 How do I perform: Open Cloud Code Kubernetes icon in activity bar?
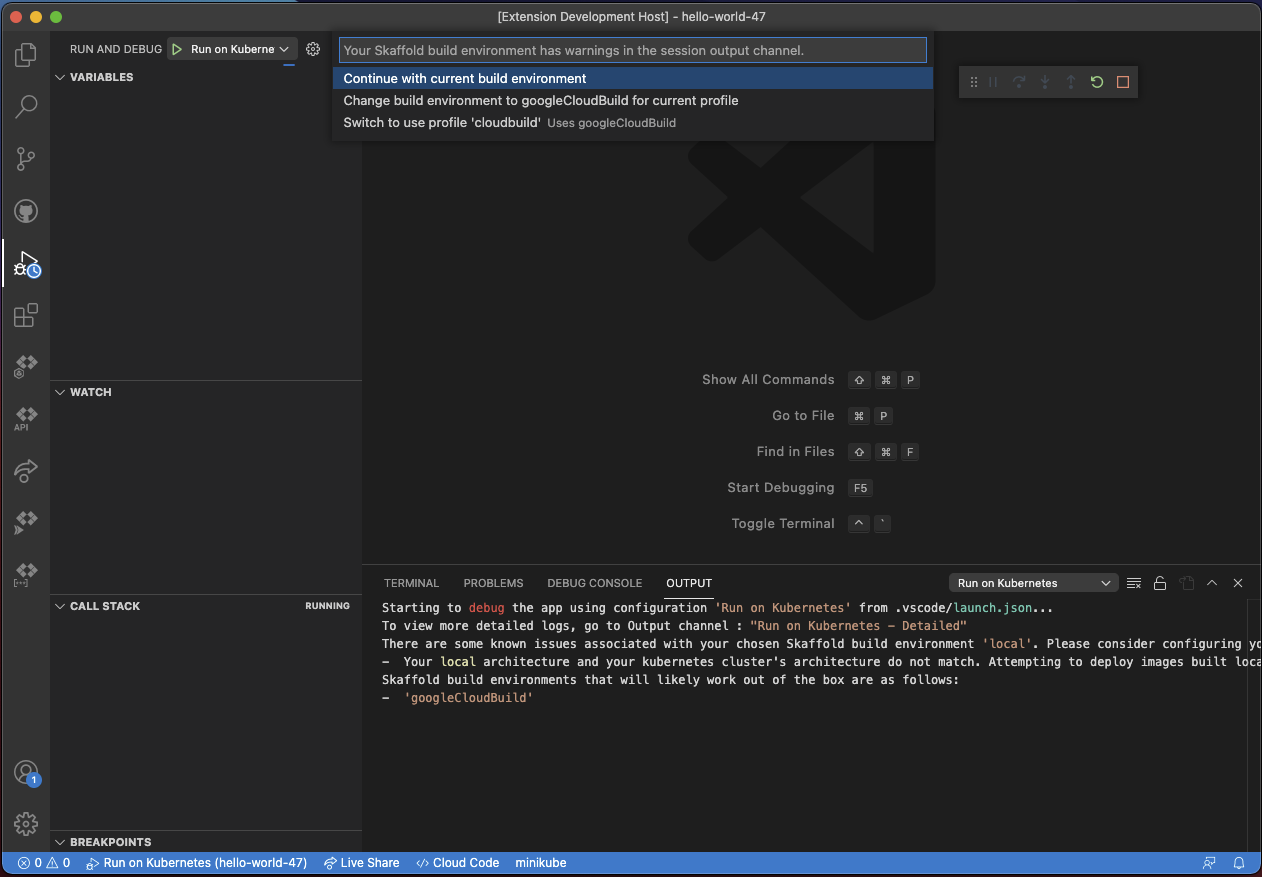(x=26, y=368)
